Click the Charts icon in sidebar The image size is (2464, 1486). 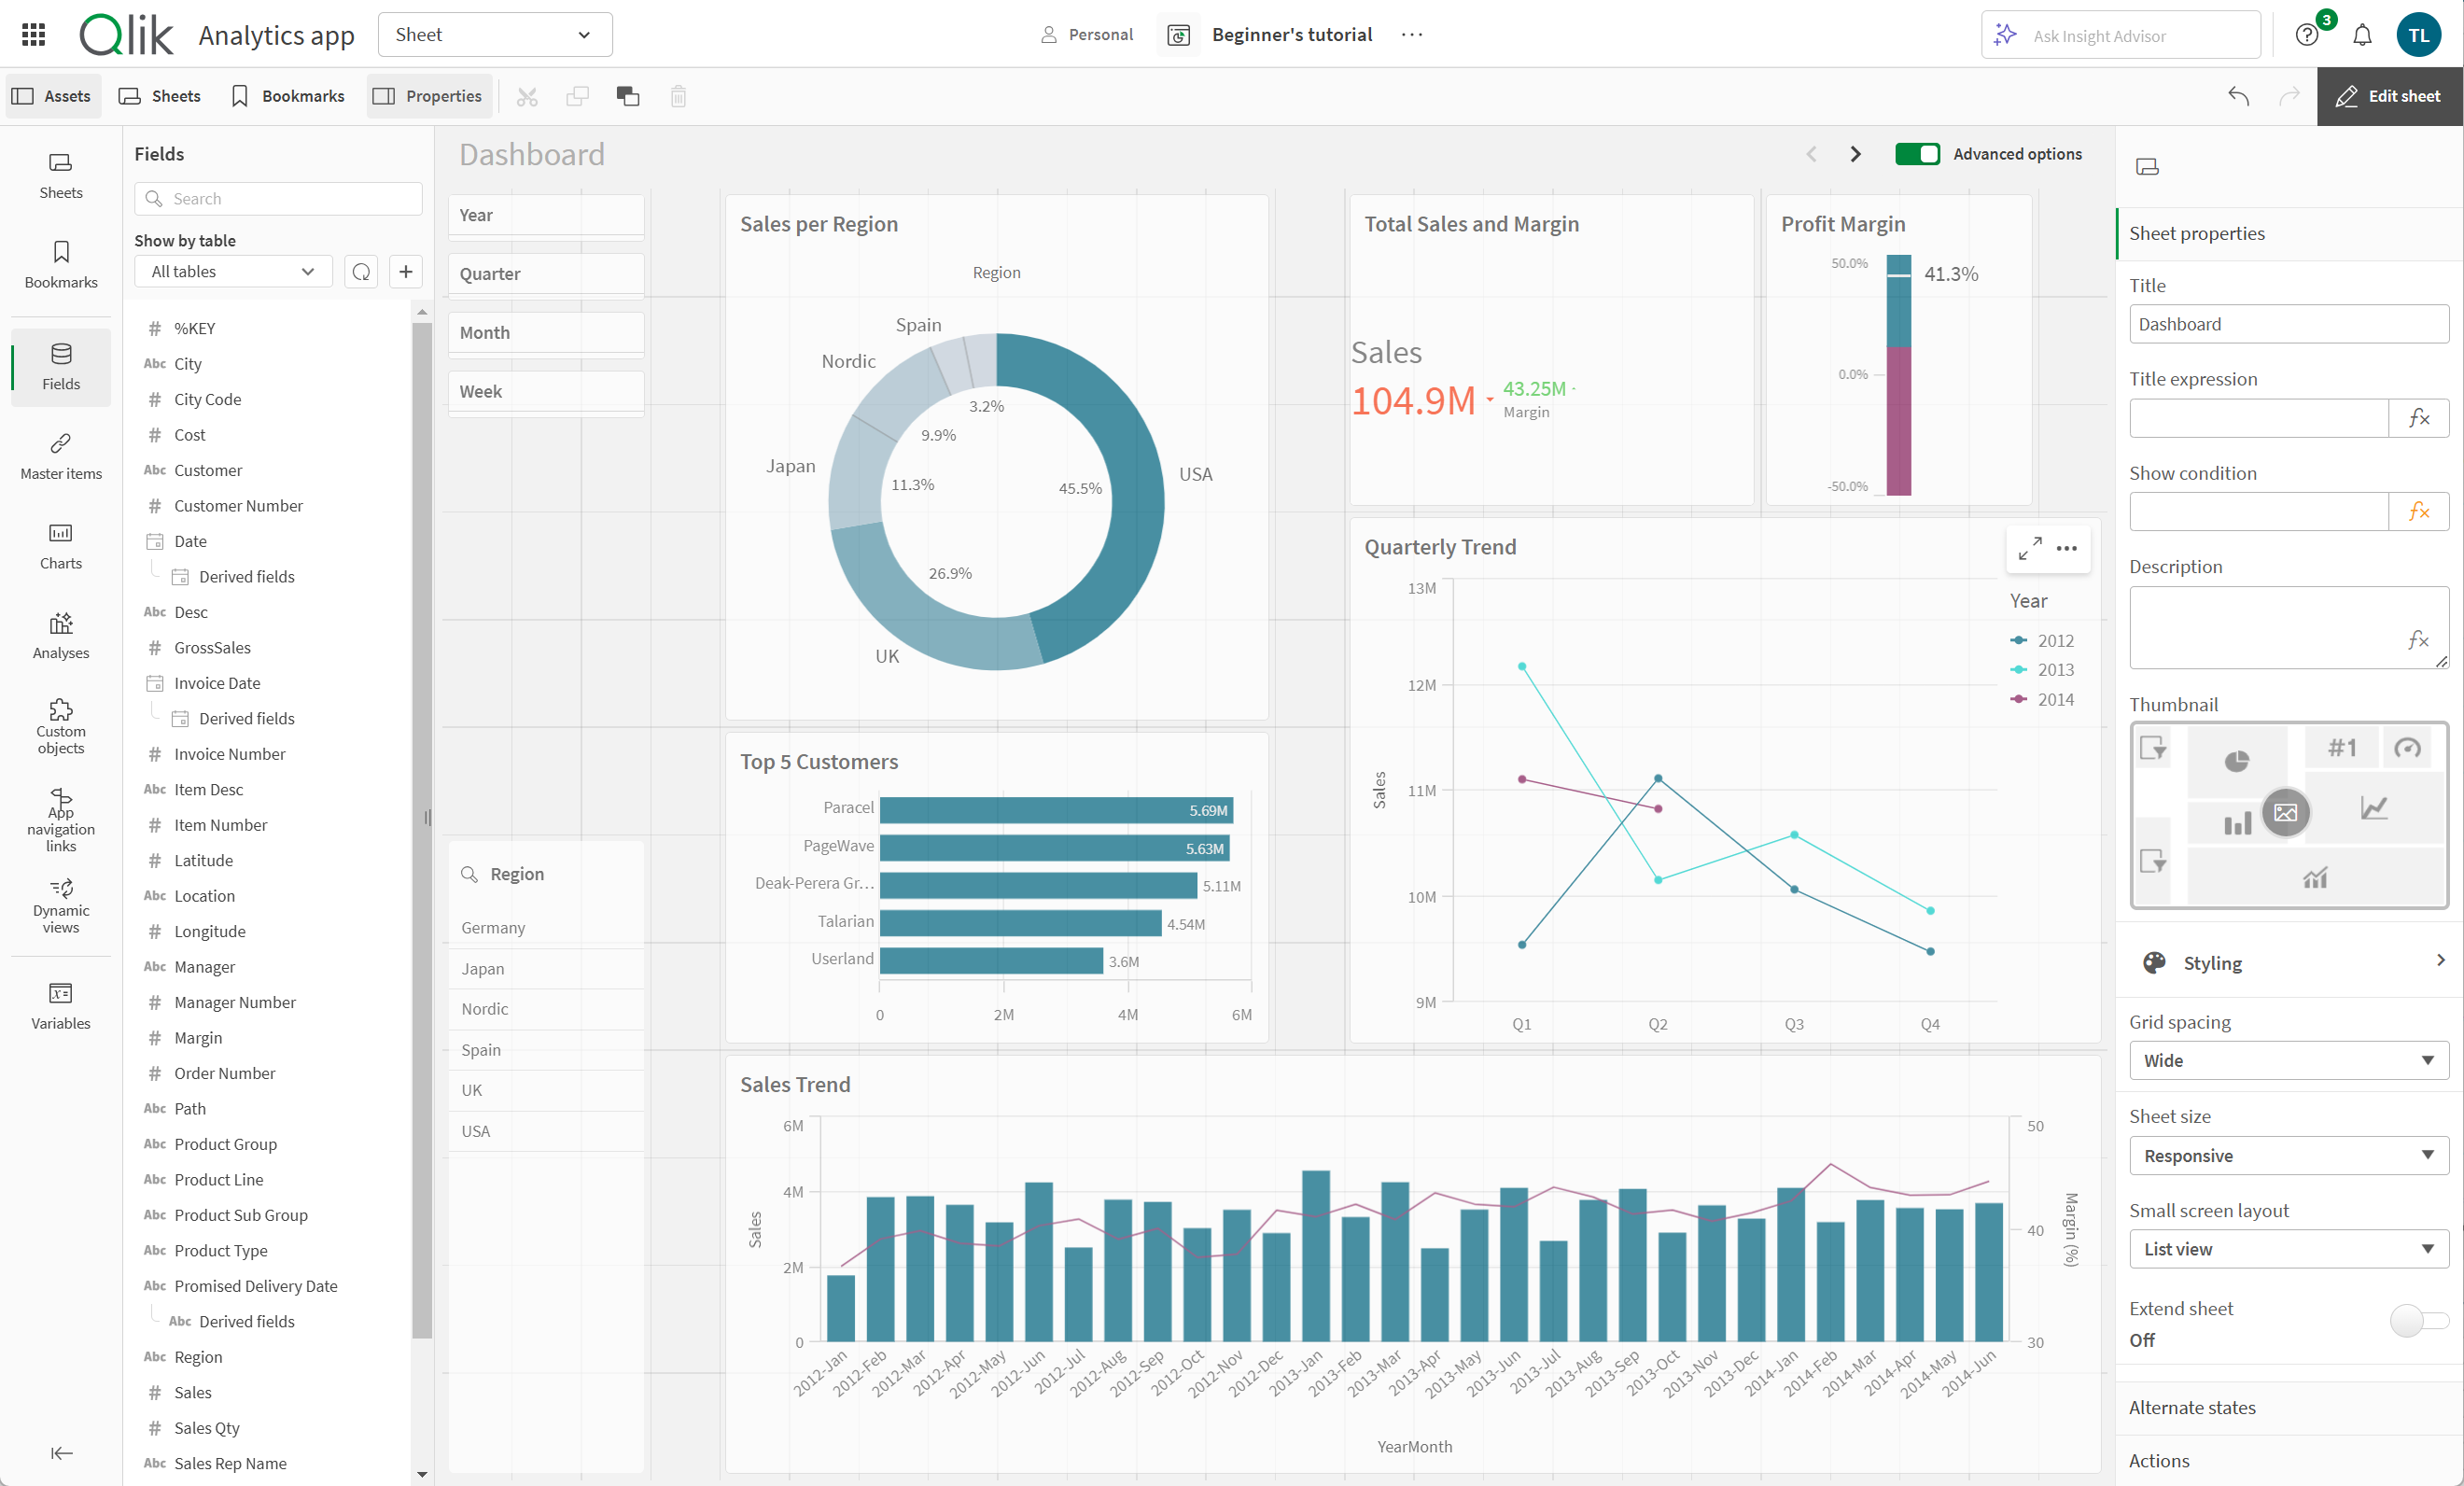tap(60, 546)
